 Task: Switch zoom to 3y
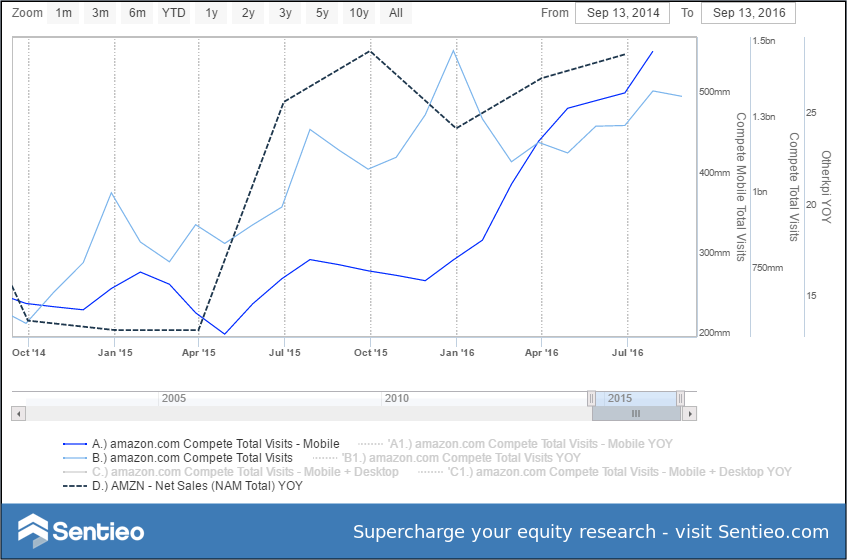(285, 13)
